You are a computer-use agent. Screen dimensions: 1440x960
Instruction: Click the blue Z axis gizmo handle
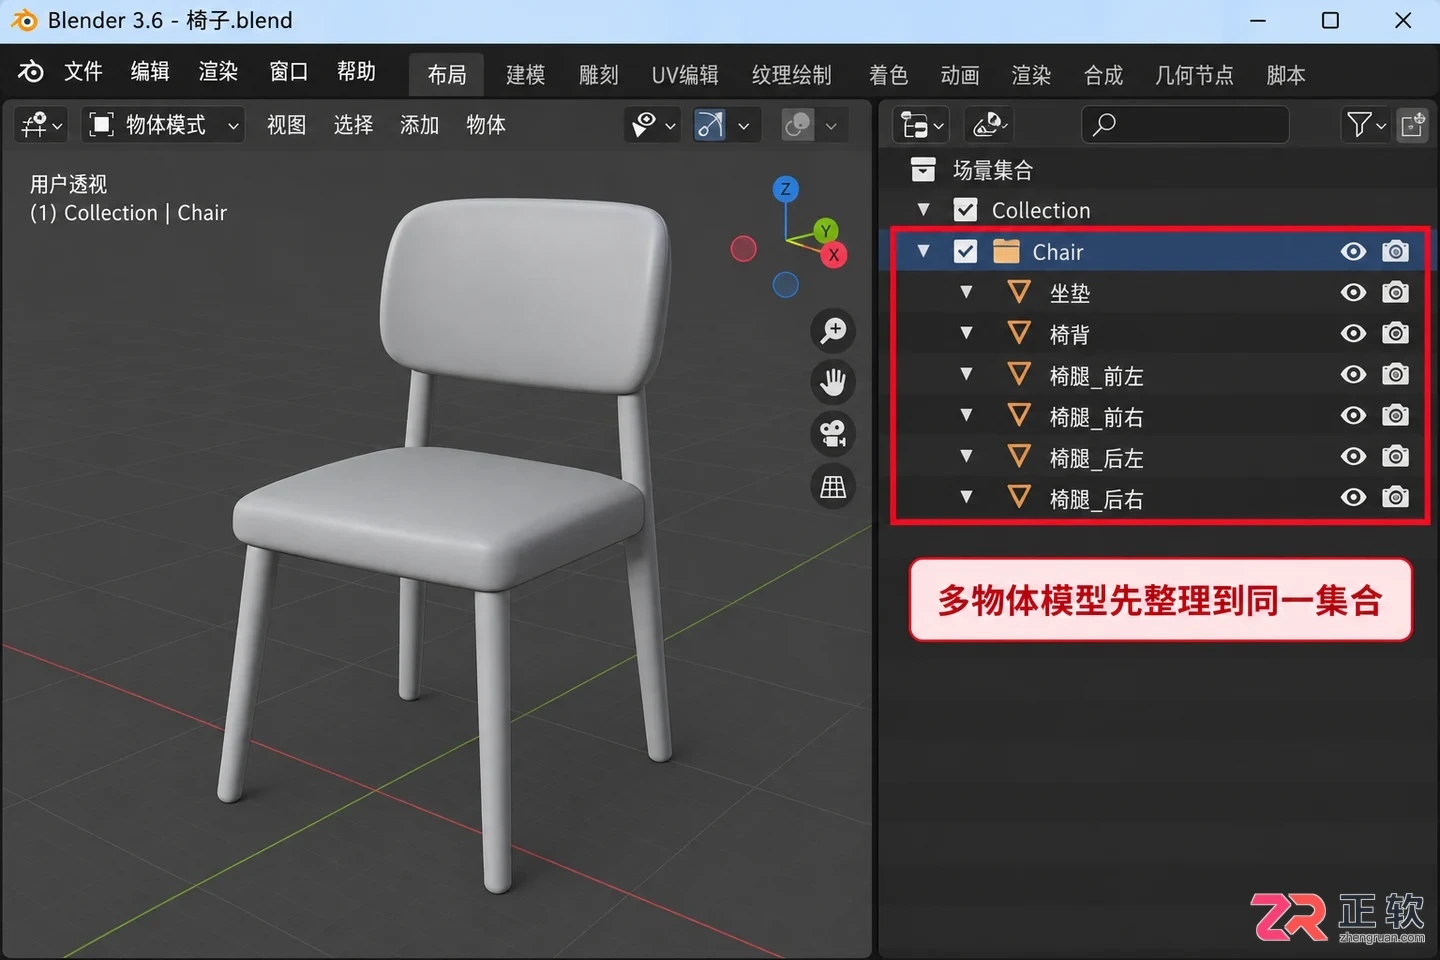(x=786, y=188)
